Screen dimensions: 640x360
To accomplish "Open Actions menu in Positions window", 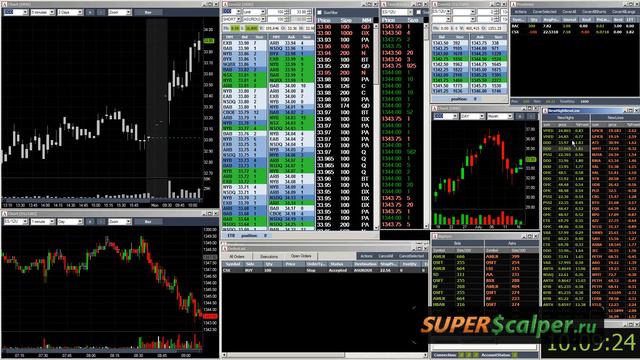I will [521, 12].
